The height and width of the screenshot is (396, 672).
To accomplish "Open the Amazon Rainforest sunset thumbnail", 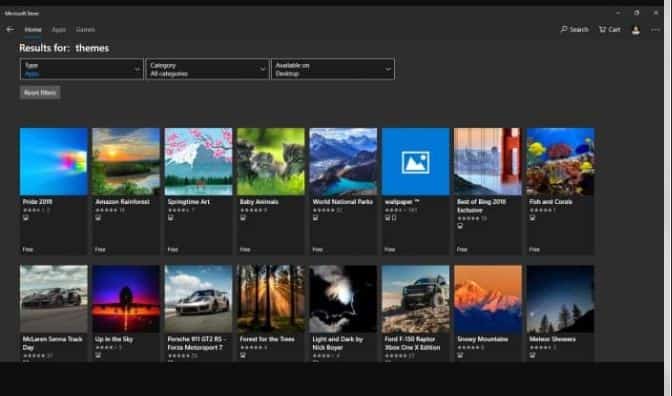I will point(126,162).
